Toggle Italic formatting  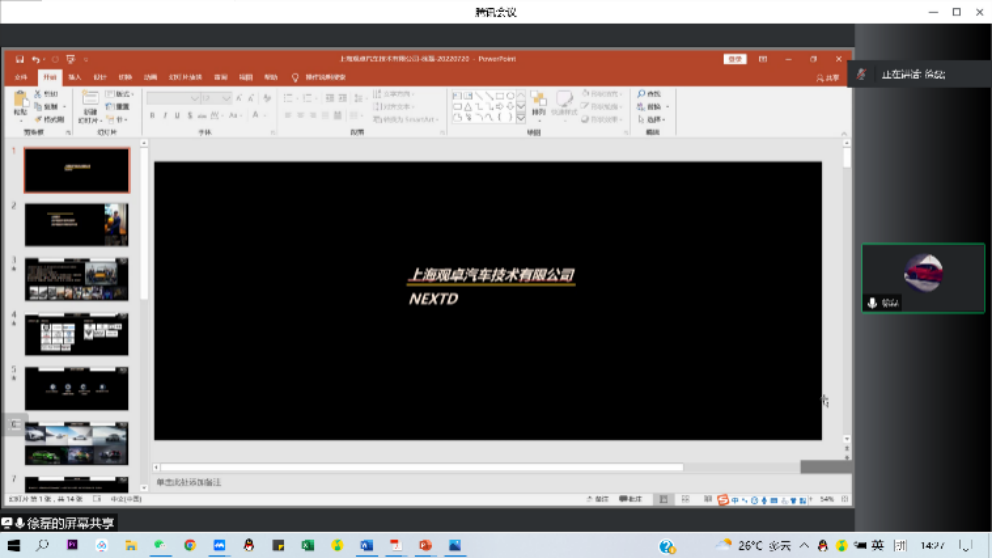click(x=165, y=116)
